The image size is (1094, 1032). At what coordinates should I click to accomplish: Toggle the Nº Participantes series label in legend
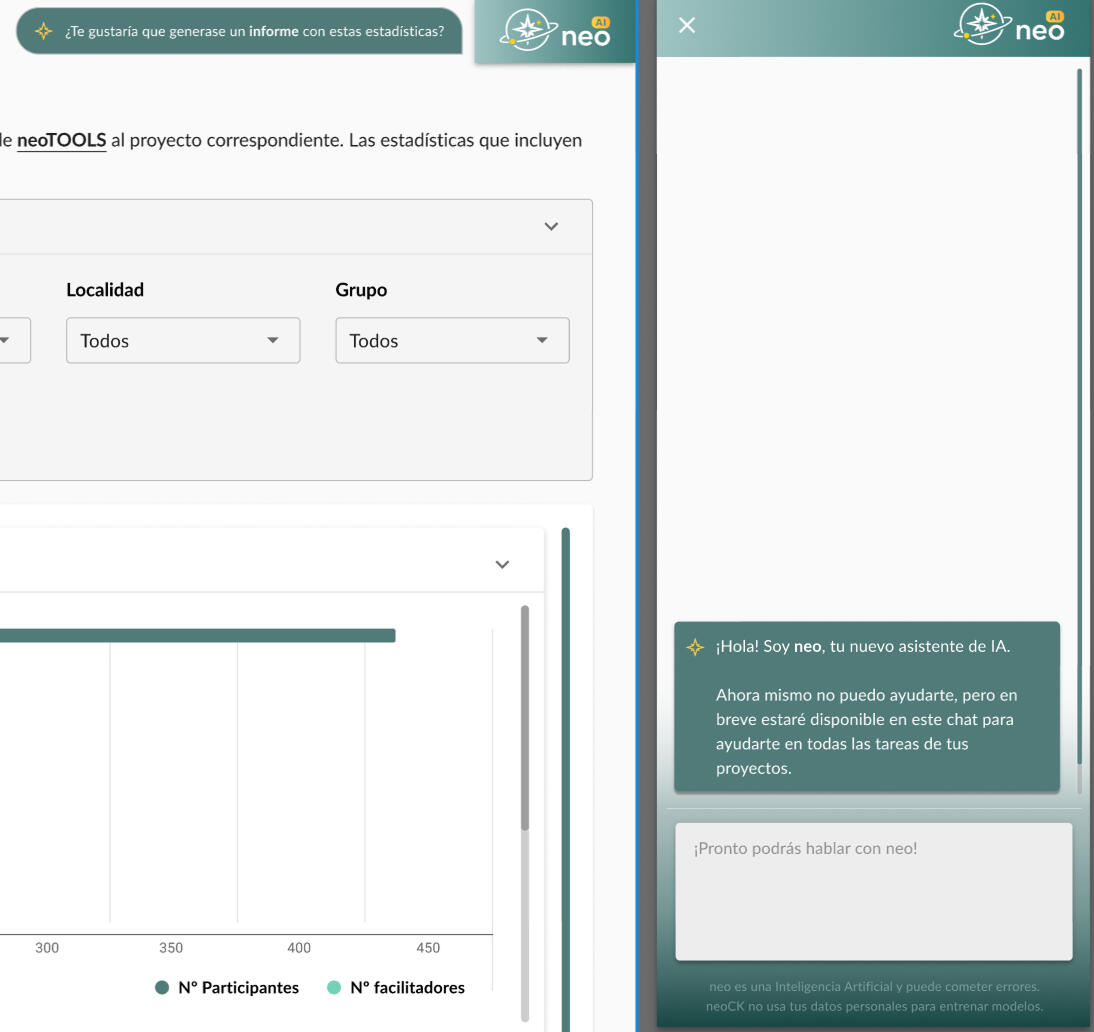click(238, 988)
